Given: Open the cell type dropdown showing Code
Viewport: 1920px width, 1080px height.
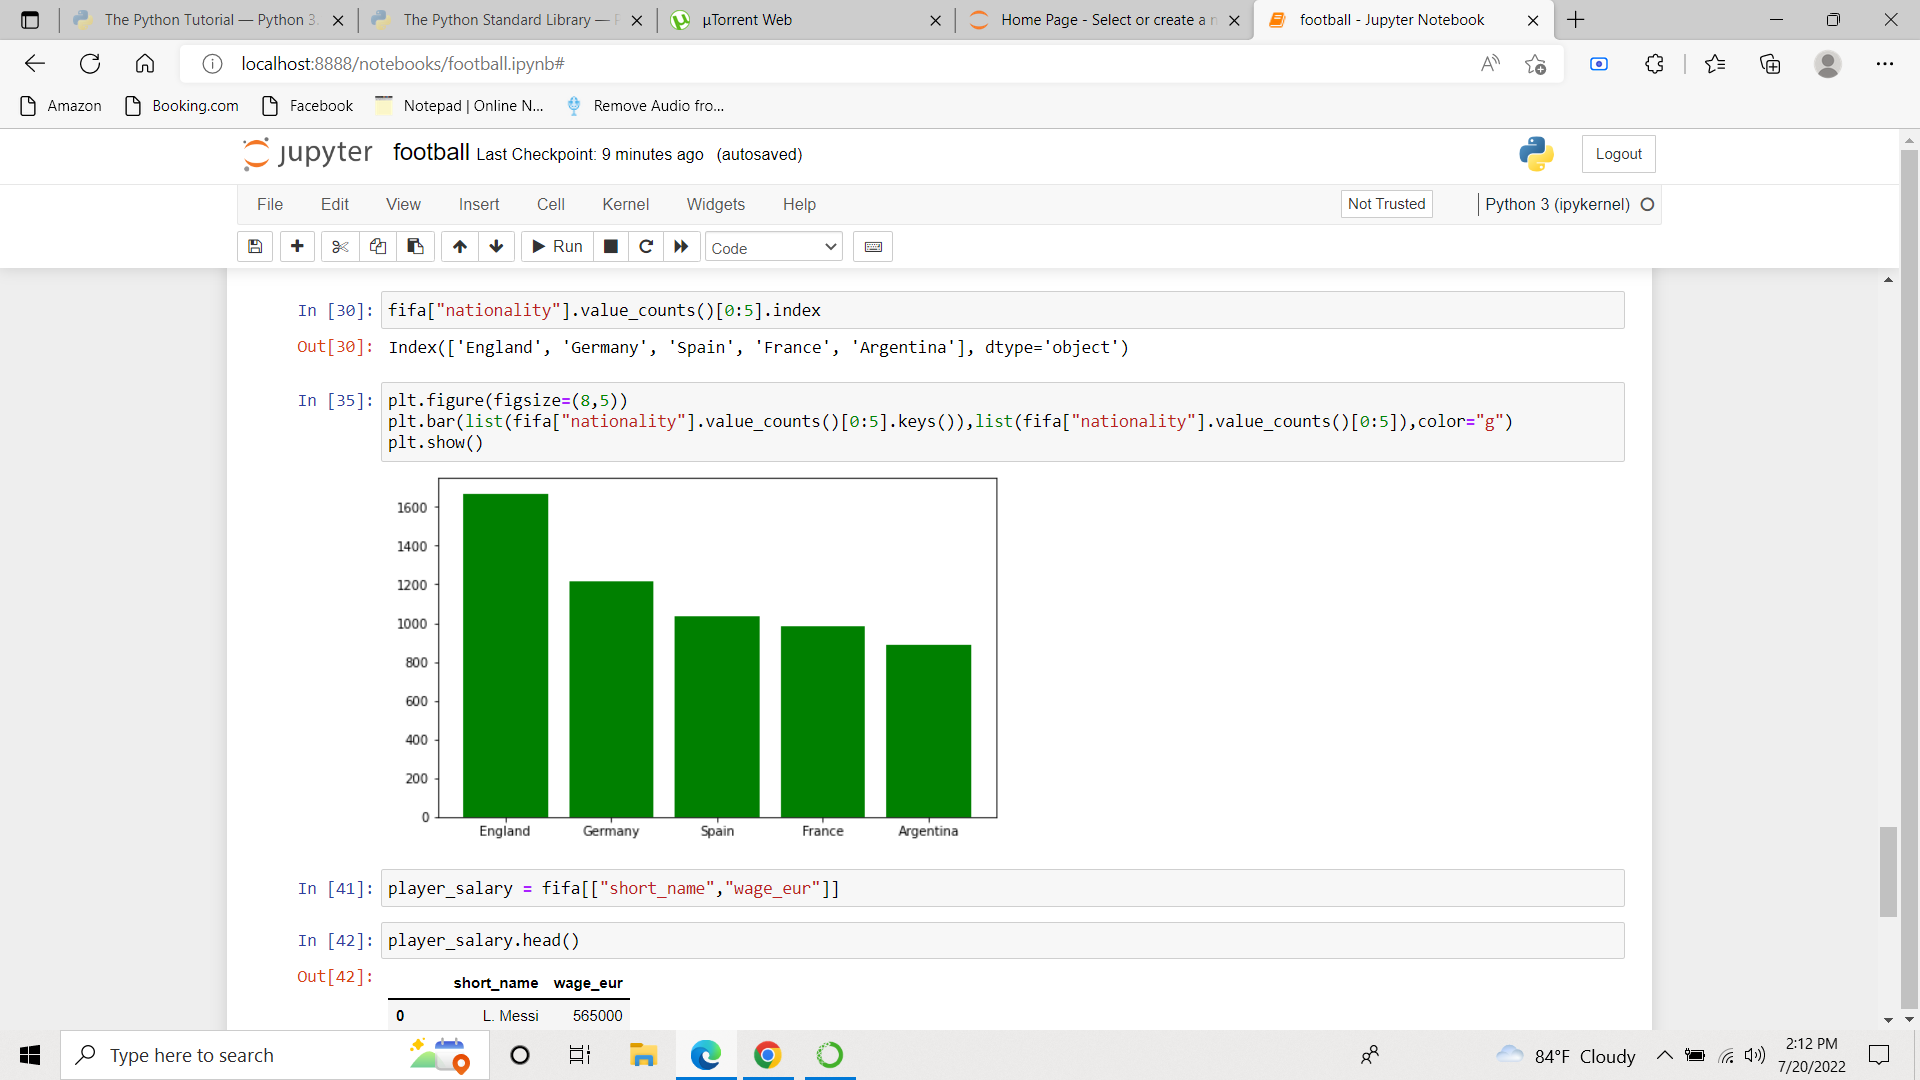Looking at the screenshot, I should (x=773, y=246).
